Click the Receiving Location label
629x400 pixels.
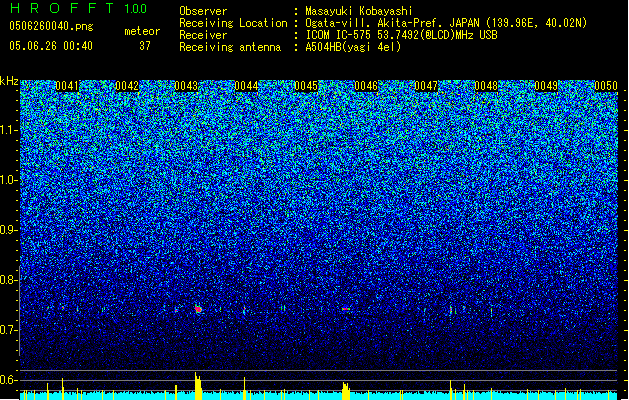click(233, 23)
